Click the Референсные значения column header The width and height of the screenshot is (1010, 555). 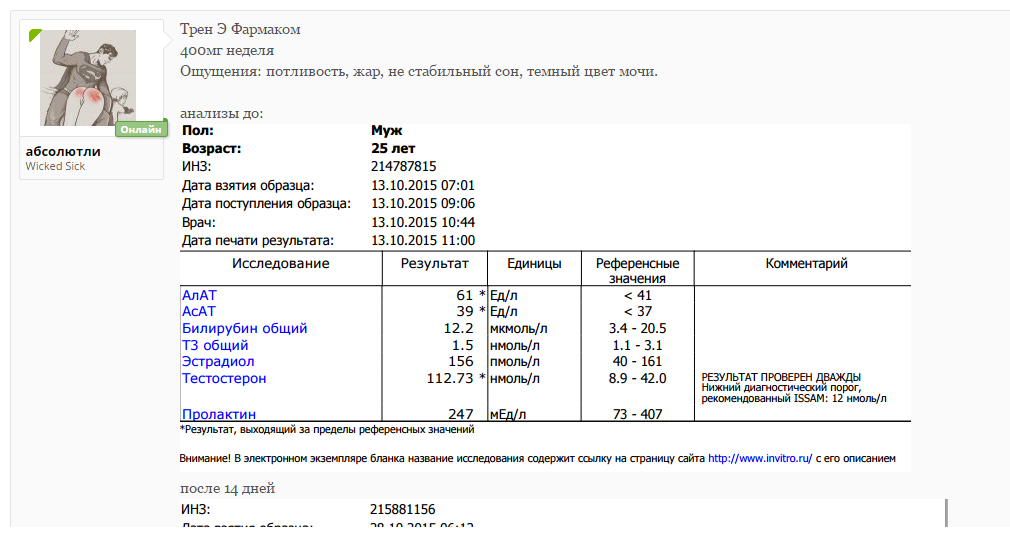pyautogui.click(x=637, y=271)
